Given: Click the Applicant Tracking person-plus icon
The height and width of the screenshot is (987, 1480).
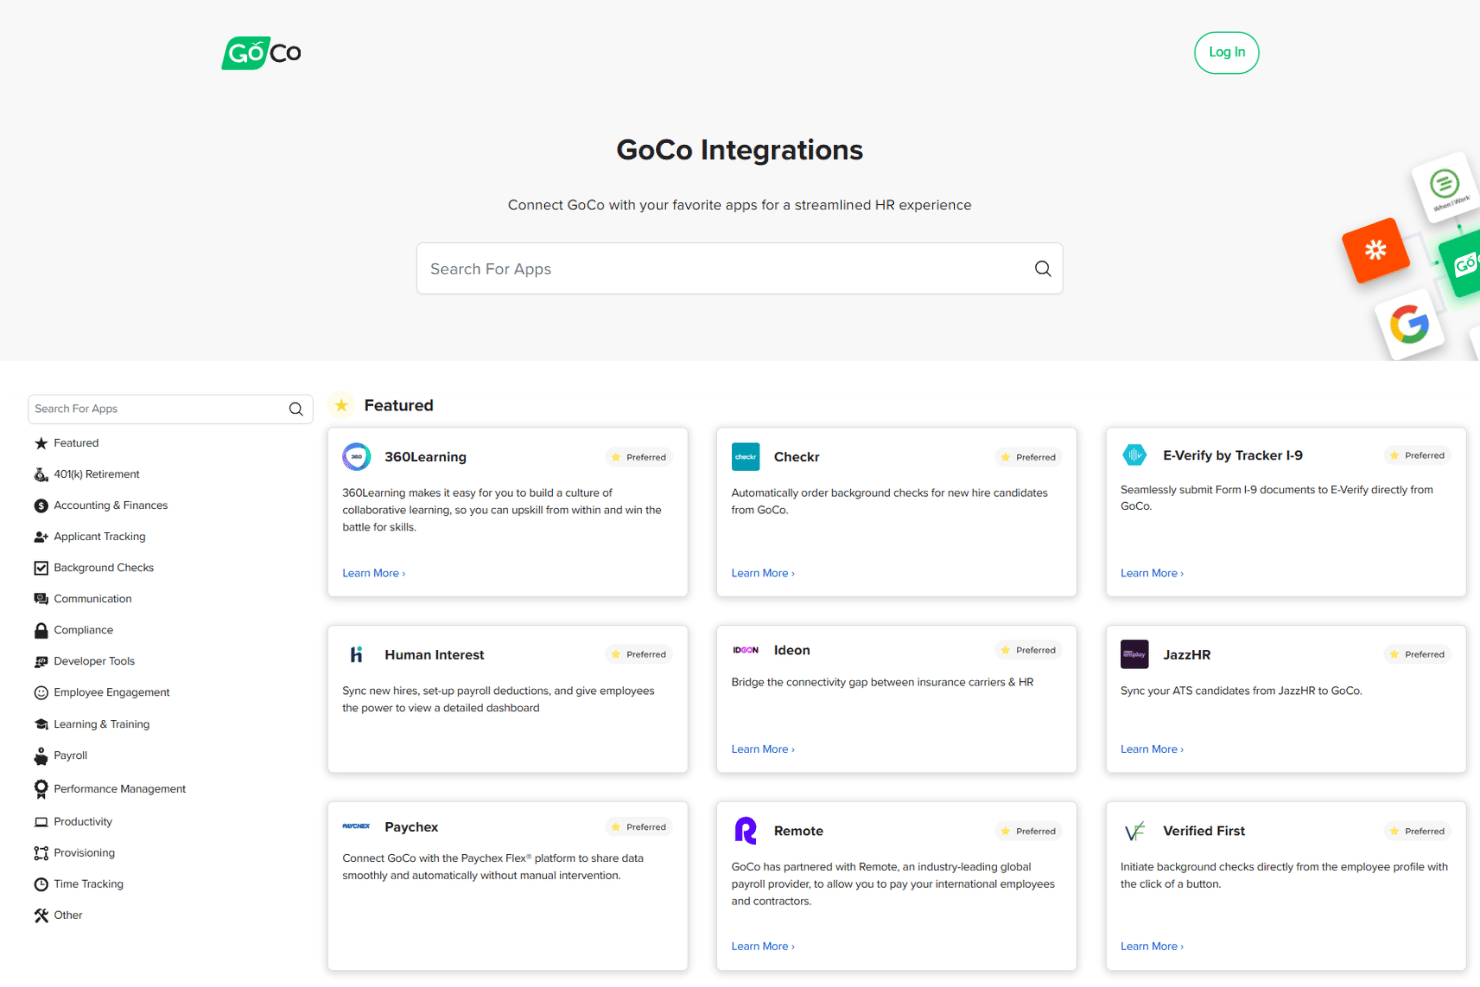Looking at the screenshot, I should coord(41,537).
